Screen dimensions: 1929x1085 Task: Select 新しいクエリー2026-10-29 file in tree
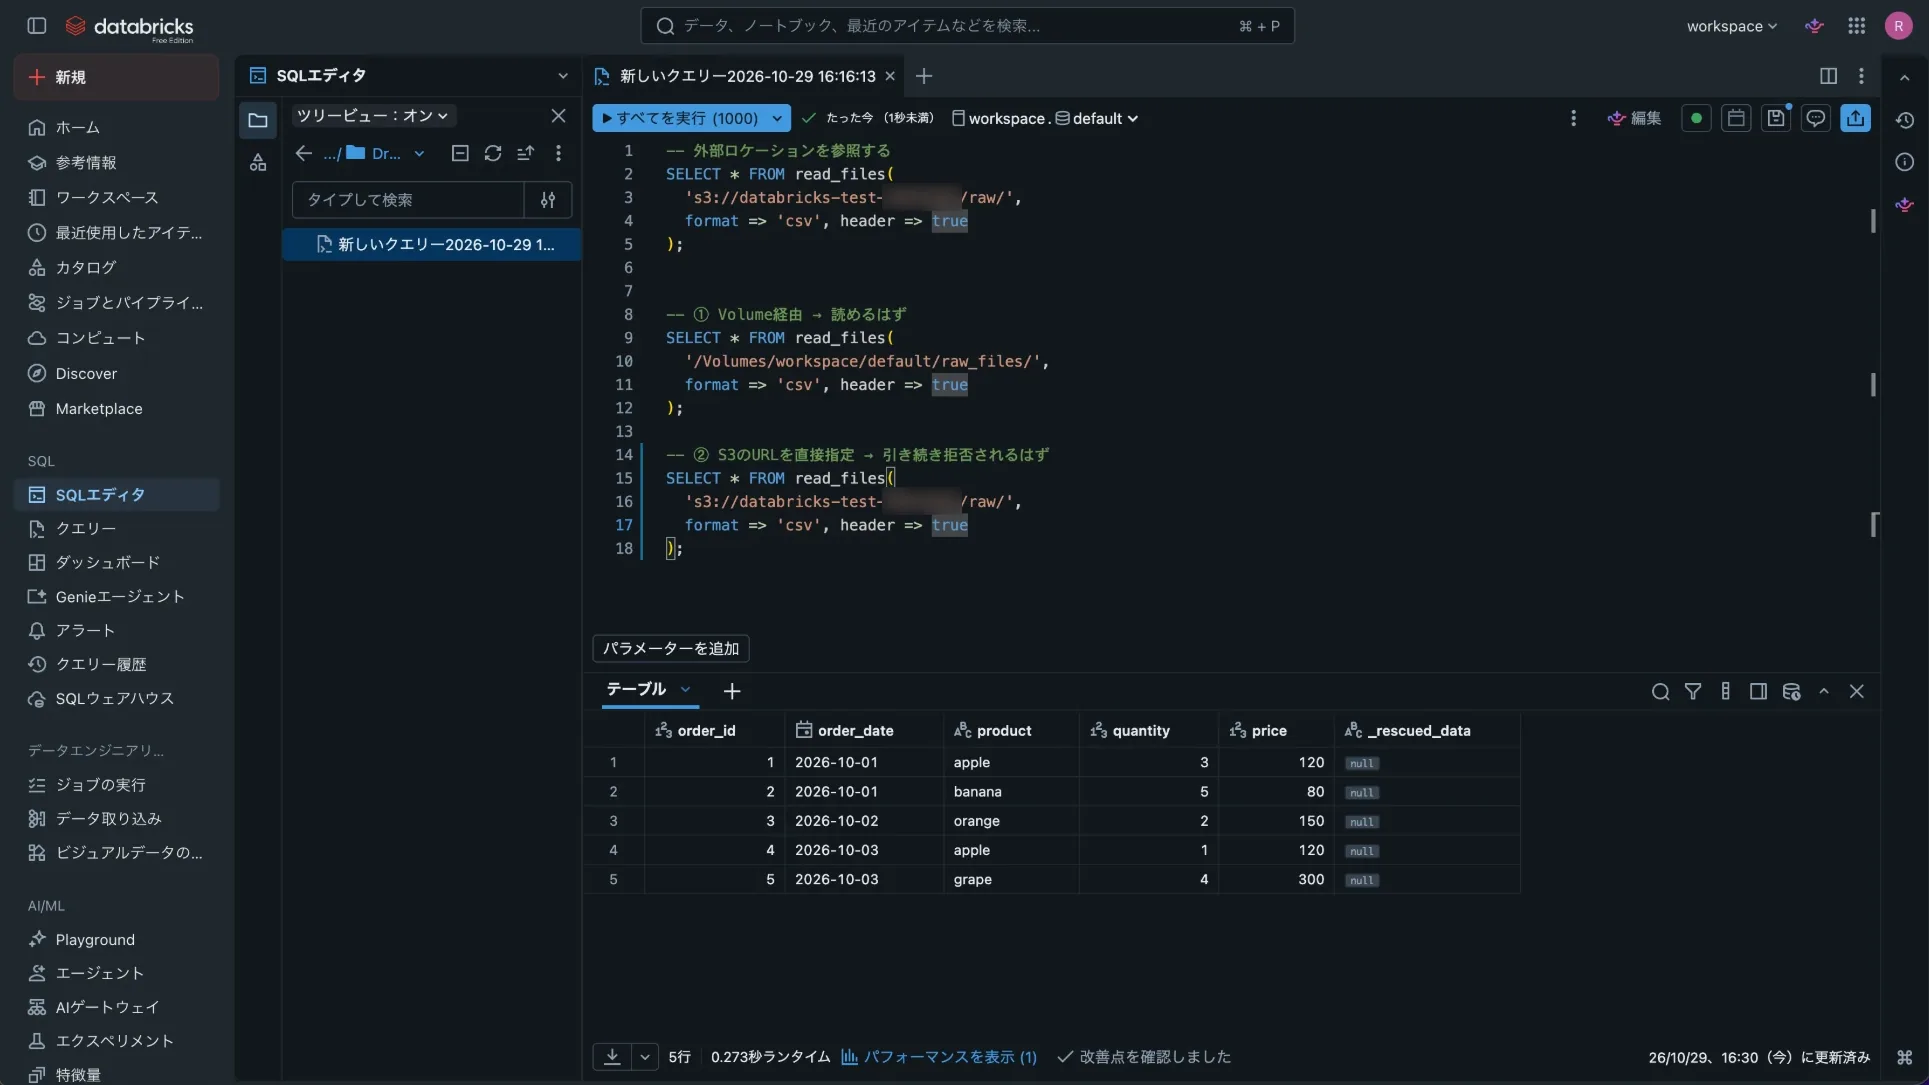click(x=432, y=244)
